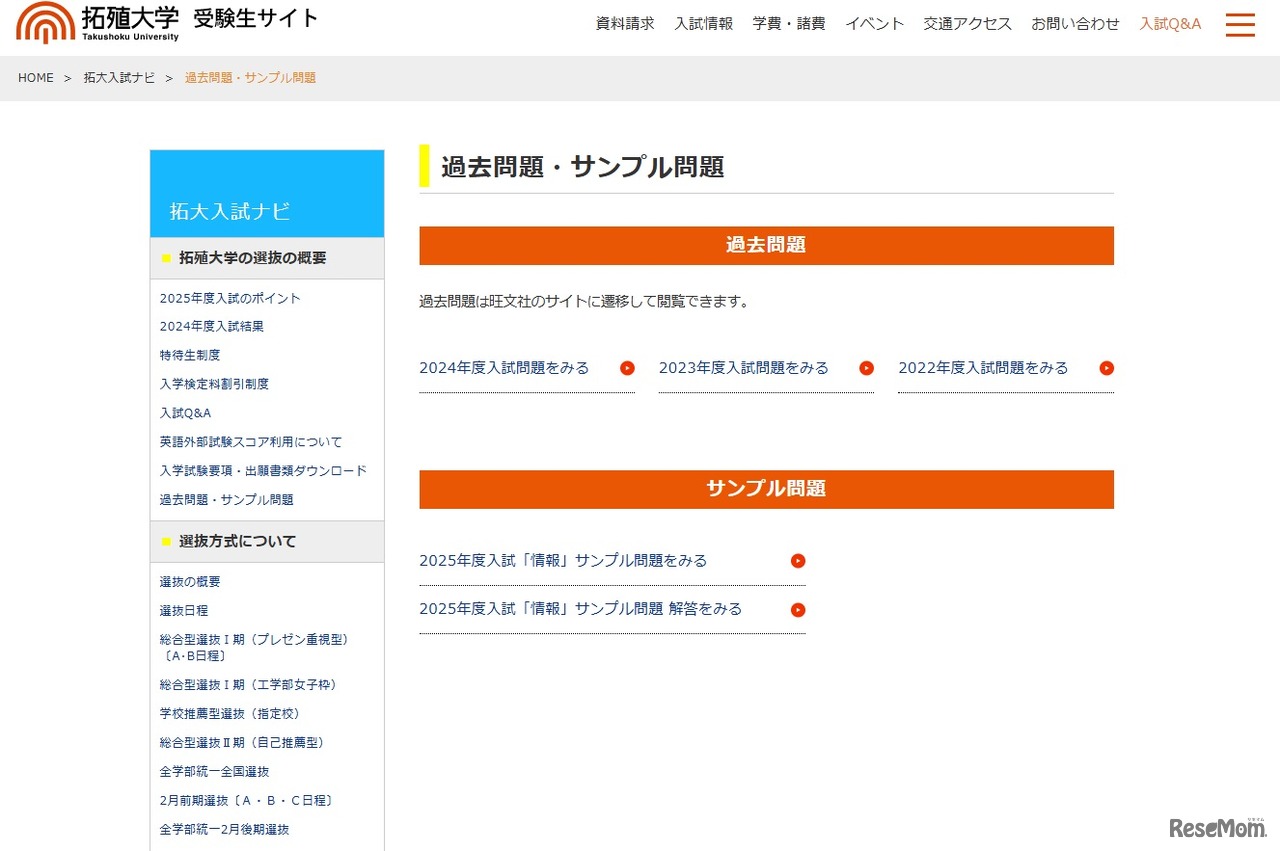Click arrow icon beside 2024年度入試問題をみる
Screen dimensions: 1280x851
click(x=627, y=368)
